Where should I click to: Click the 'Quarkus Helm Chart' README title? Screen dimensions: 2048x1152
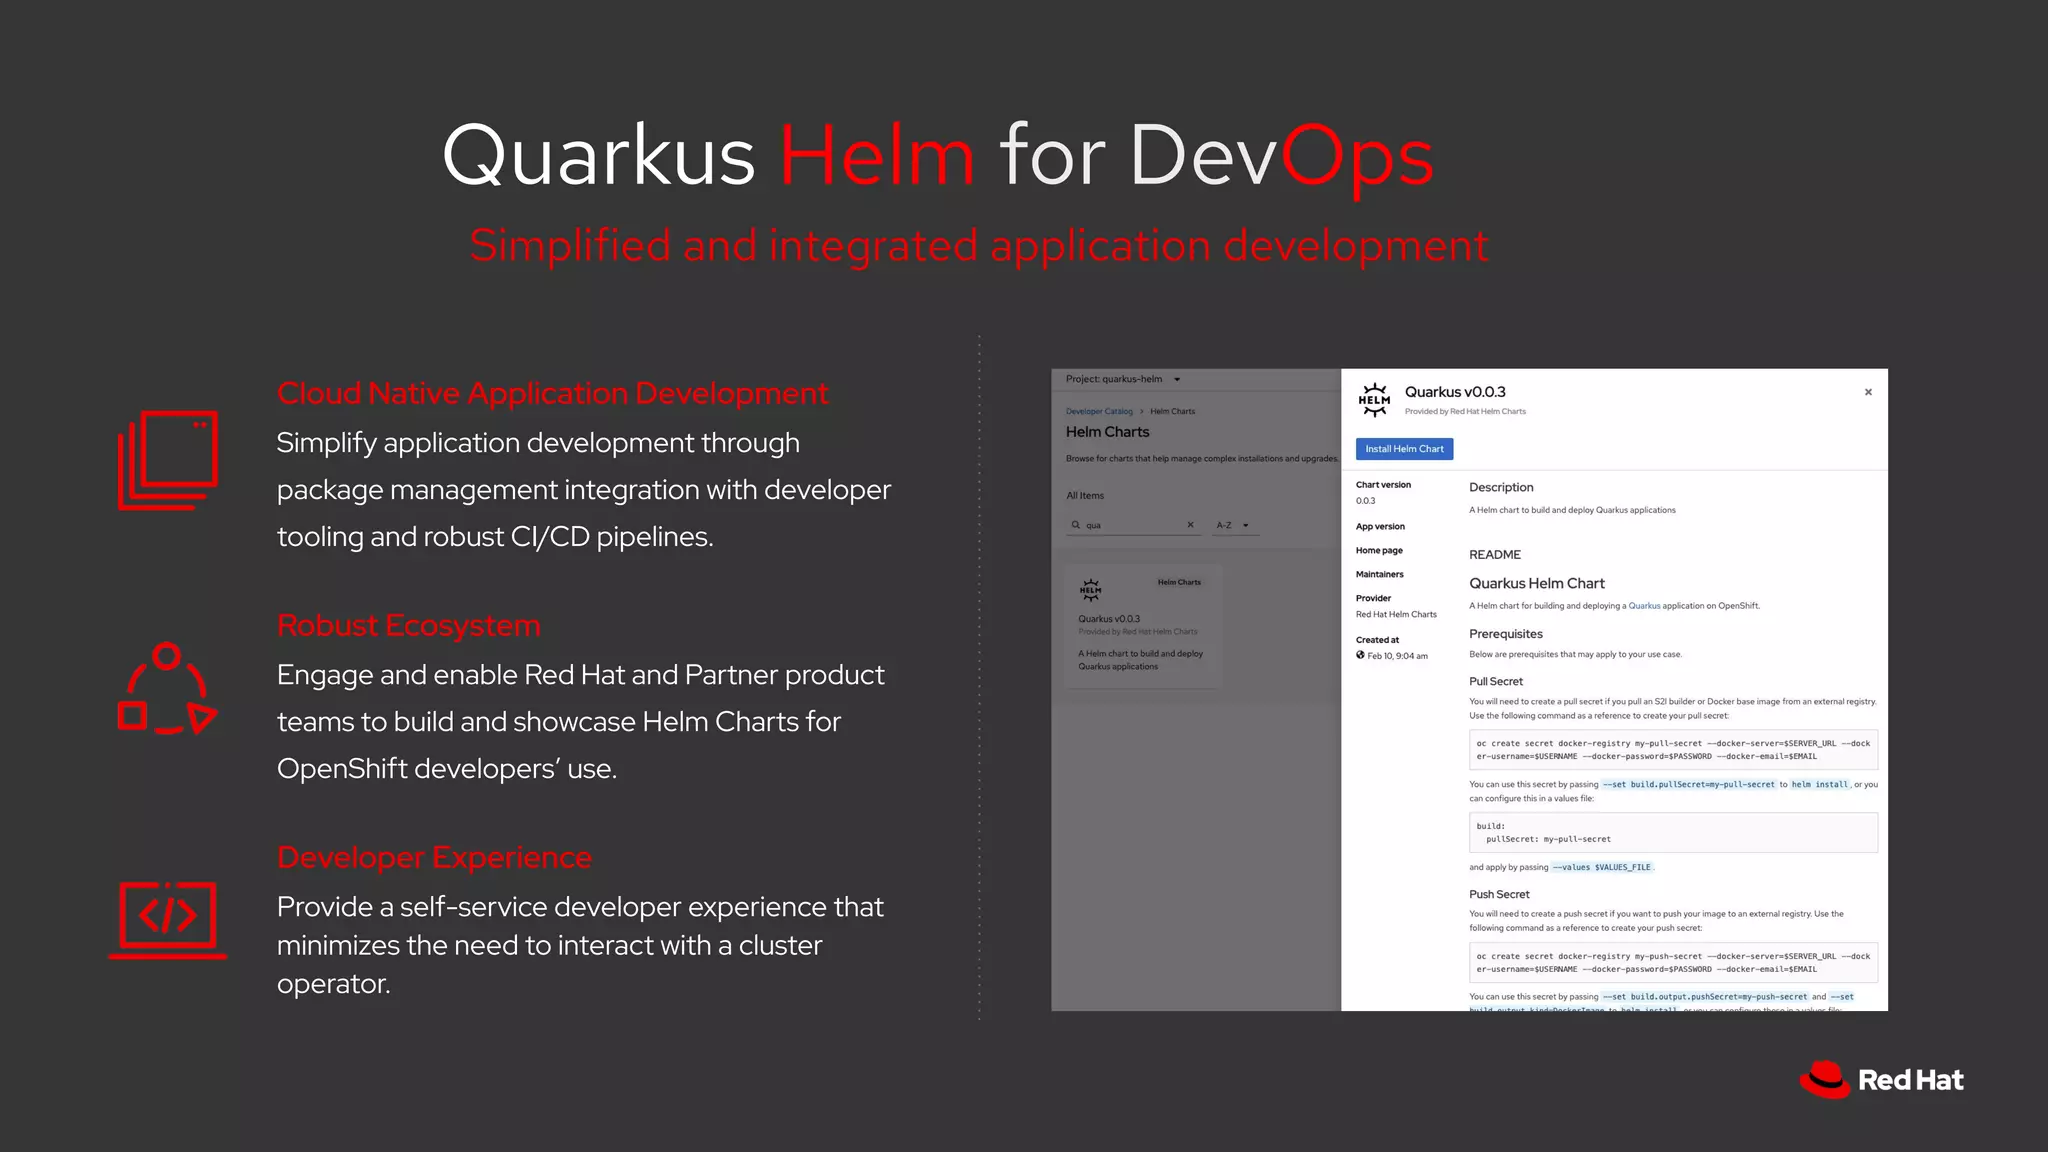(x=1536, y=584)
